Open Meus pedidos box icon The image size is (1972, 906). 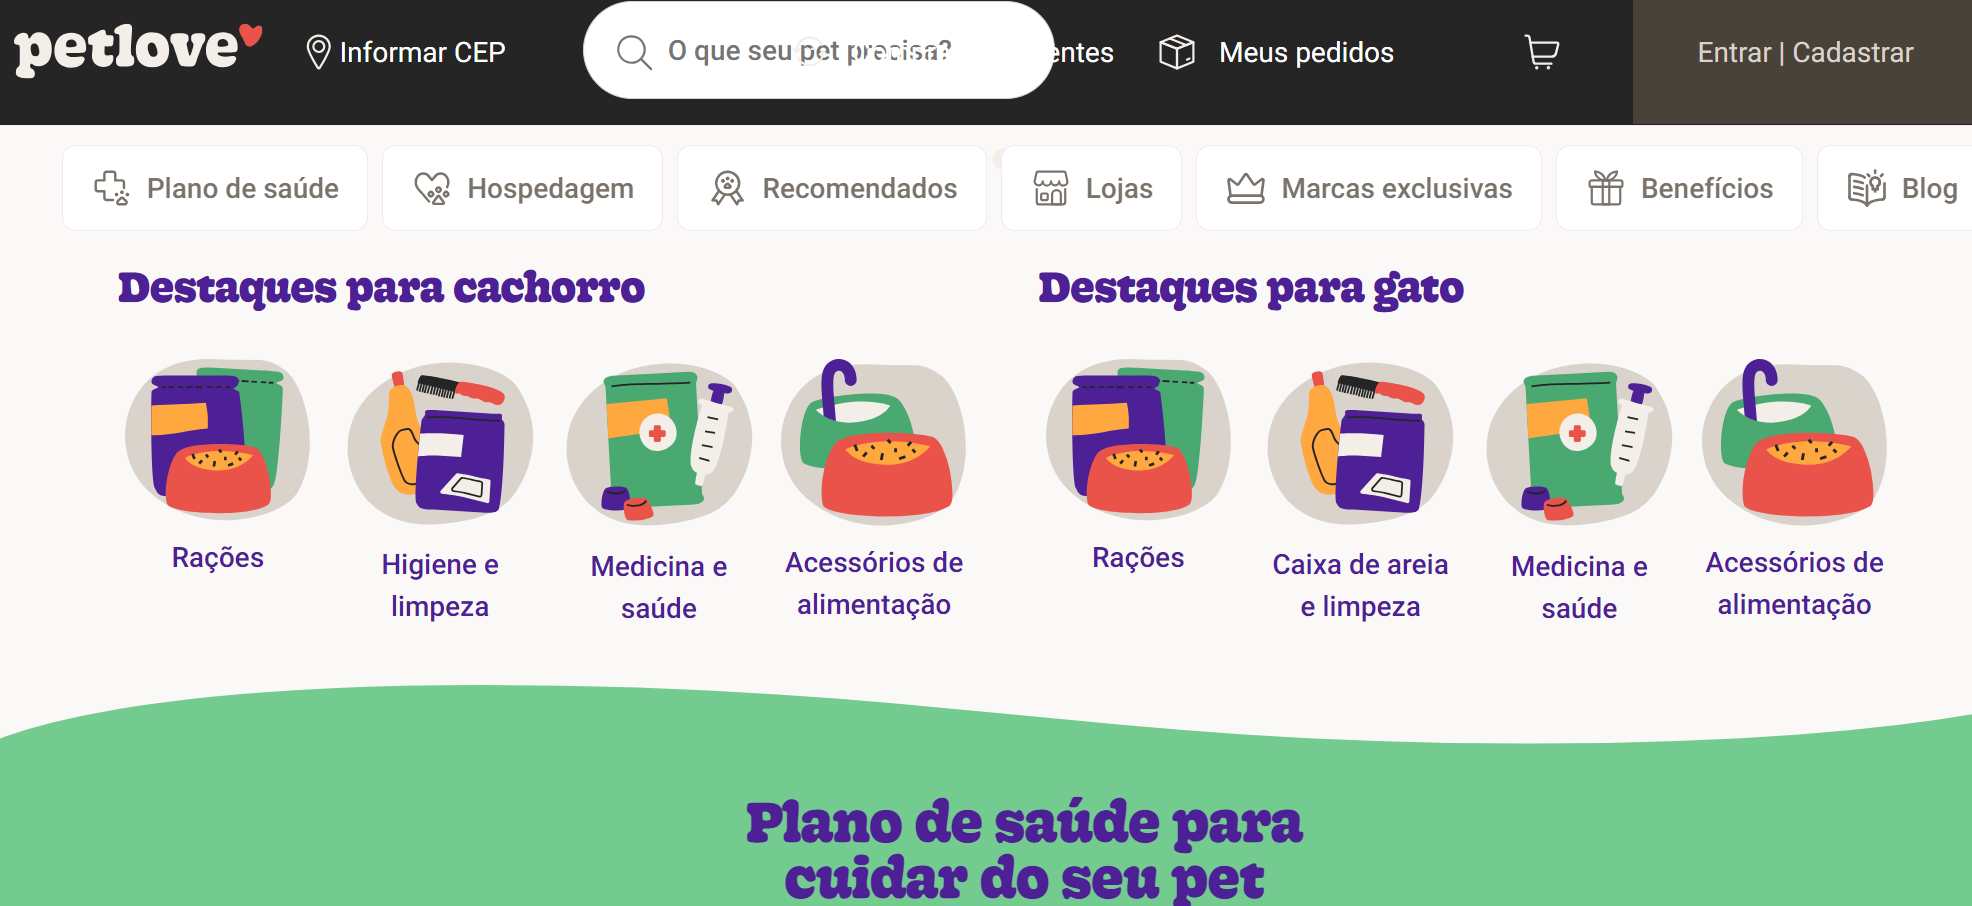1176,52
